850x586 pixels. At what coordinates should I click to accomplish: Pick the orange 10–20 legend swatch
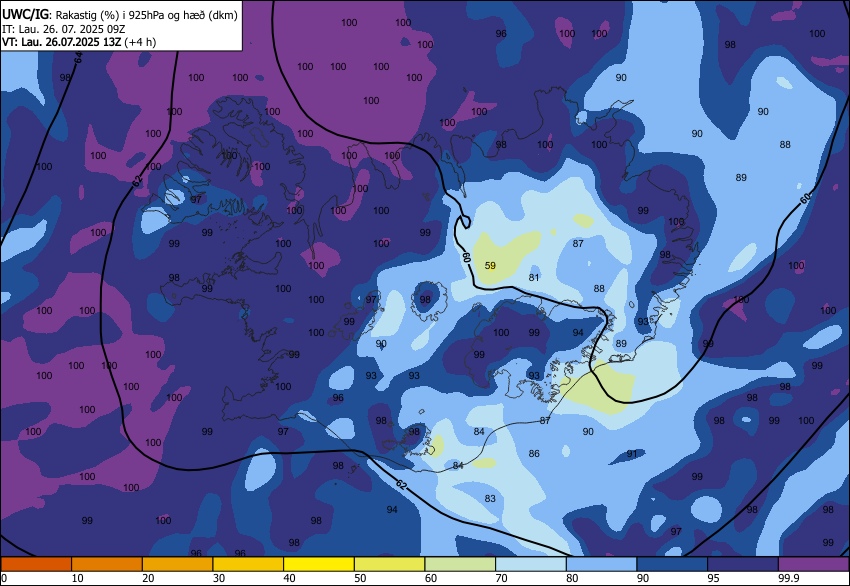pyautogui.click(x=107, y=564)
